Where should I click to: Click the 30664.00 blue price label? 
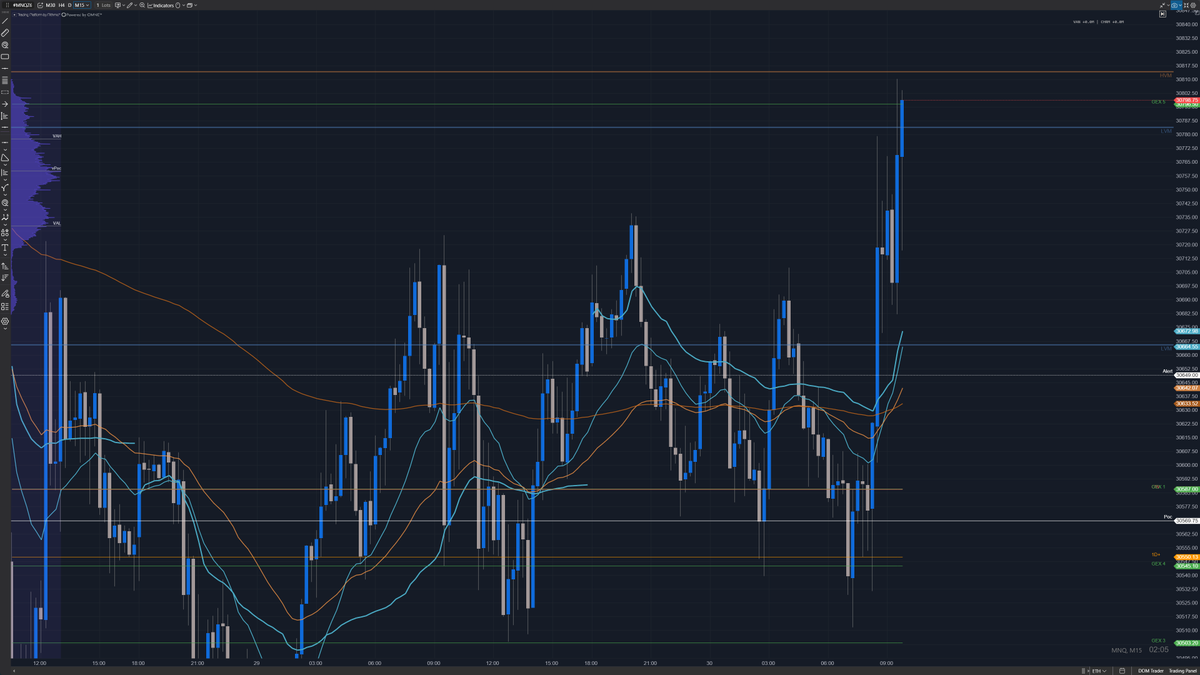point(1187,346)
